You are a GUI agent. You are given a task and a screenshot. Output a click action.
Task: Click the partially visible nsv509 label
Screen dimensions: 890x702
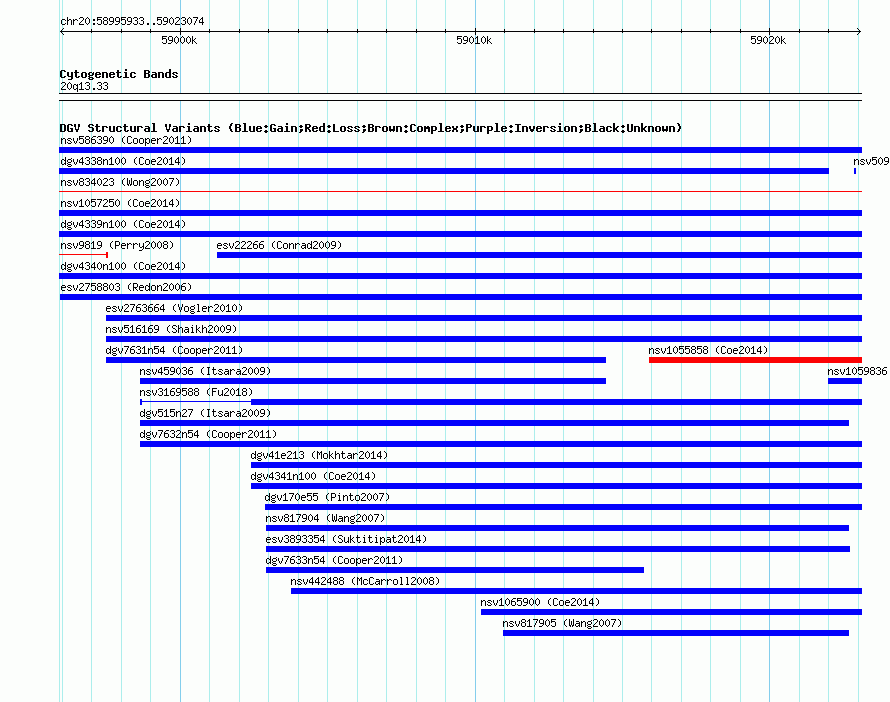pos(871,161)
